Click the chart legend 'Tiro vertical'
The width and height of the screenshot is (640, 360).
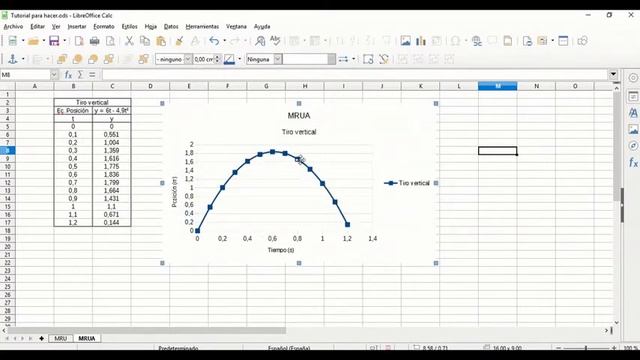407,183
